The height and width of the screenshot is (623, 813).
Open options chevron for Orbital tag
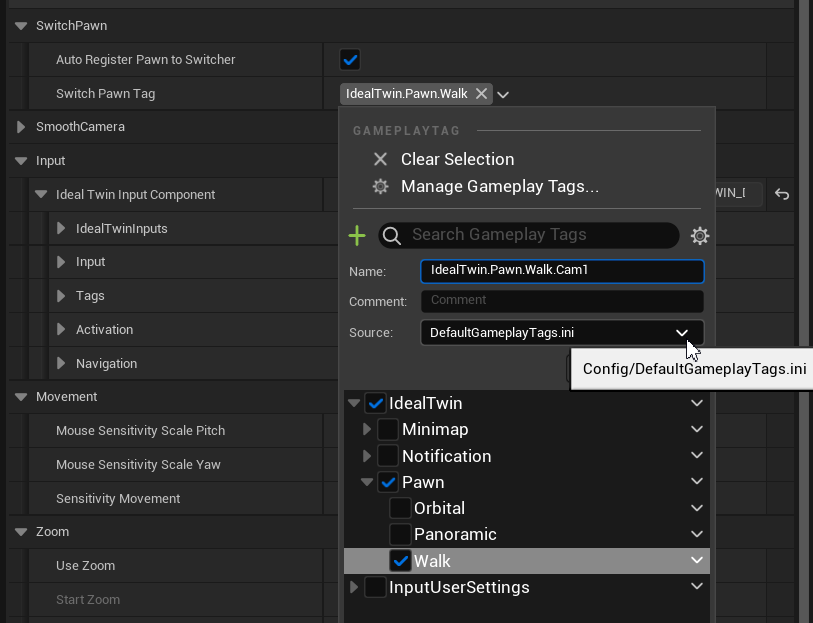pos(697,508)
